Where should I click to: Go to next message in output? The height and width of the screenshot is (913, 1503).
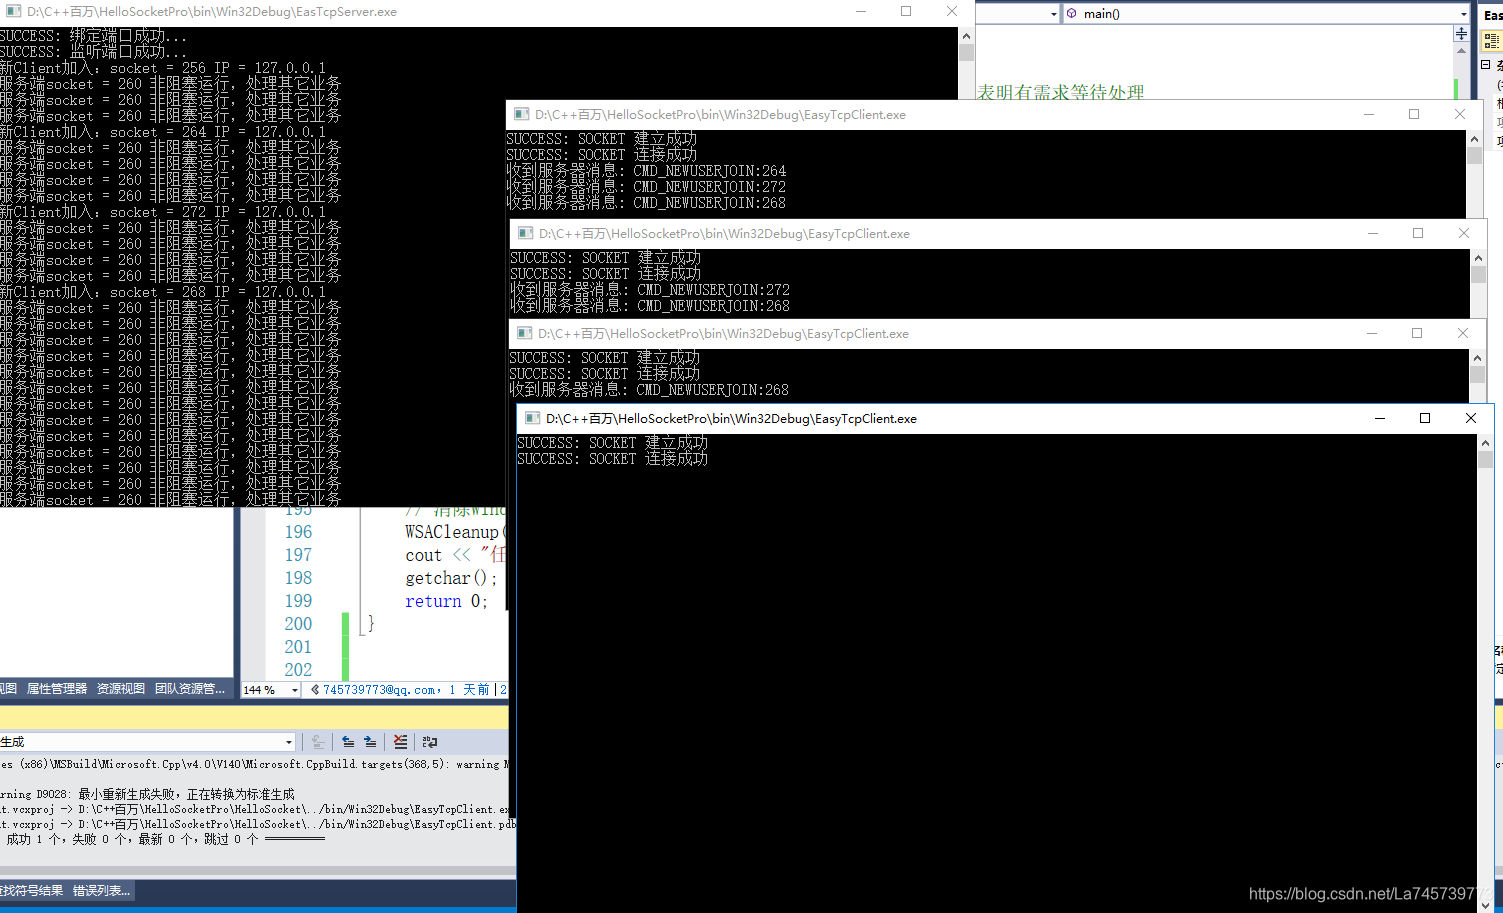tap(370, 742)
